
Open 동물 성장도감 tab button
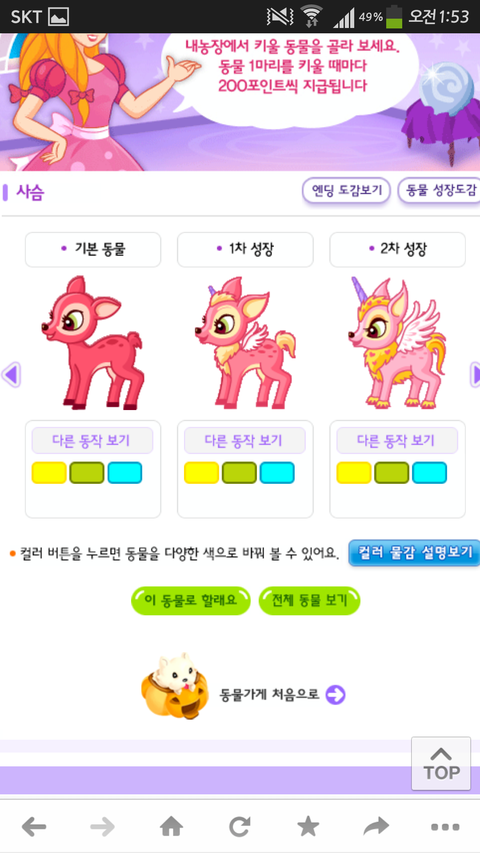[x=439, y=190]
